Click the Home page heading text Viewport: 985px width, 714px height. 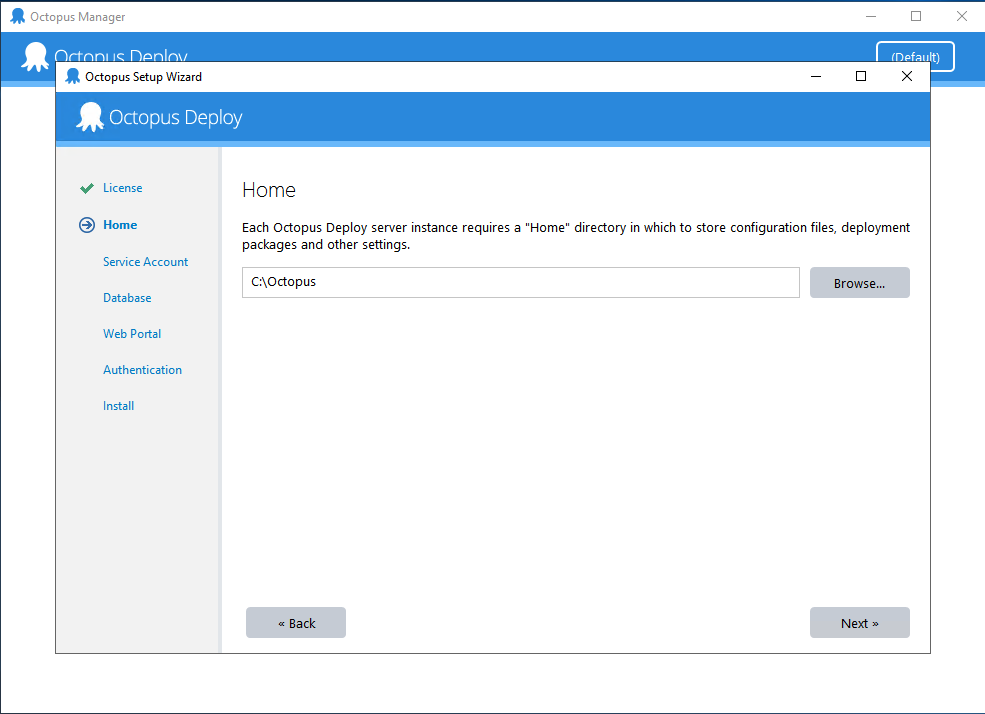click(269, 190)
